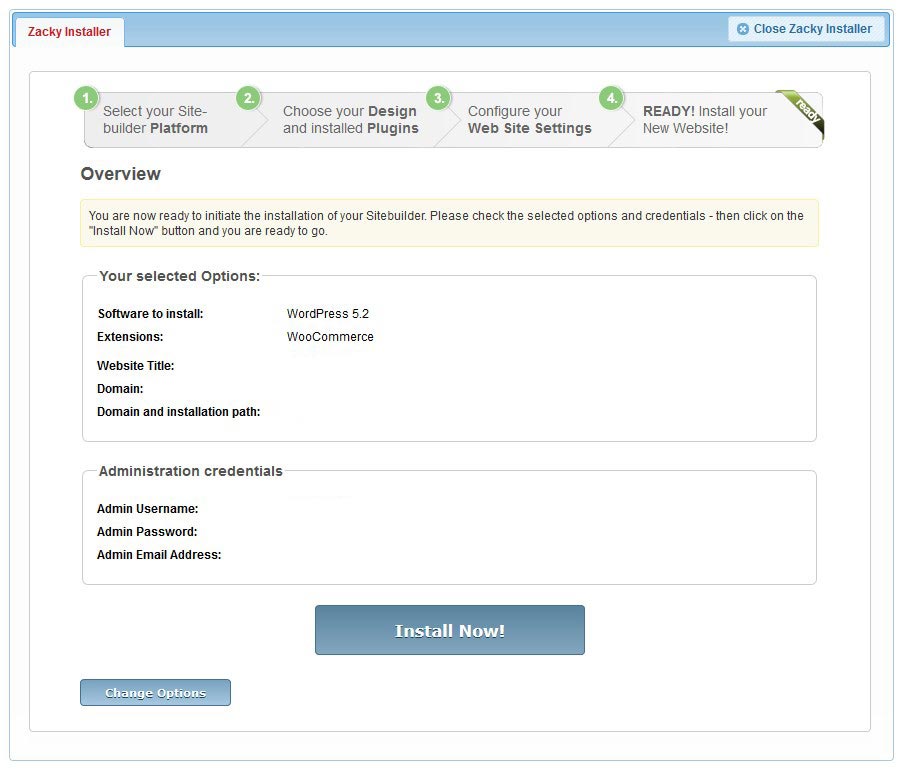This screenshot has height=778, width=903.
Task: Go to Select your Sitebuilder Platform step
Action: [155, 120]
